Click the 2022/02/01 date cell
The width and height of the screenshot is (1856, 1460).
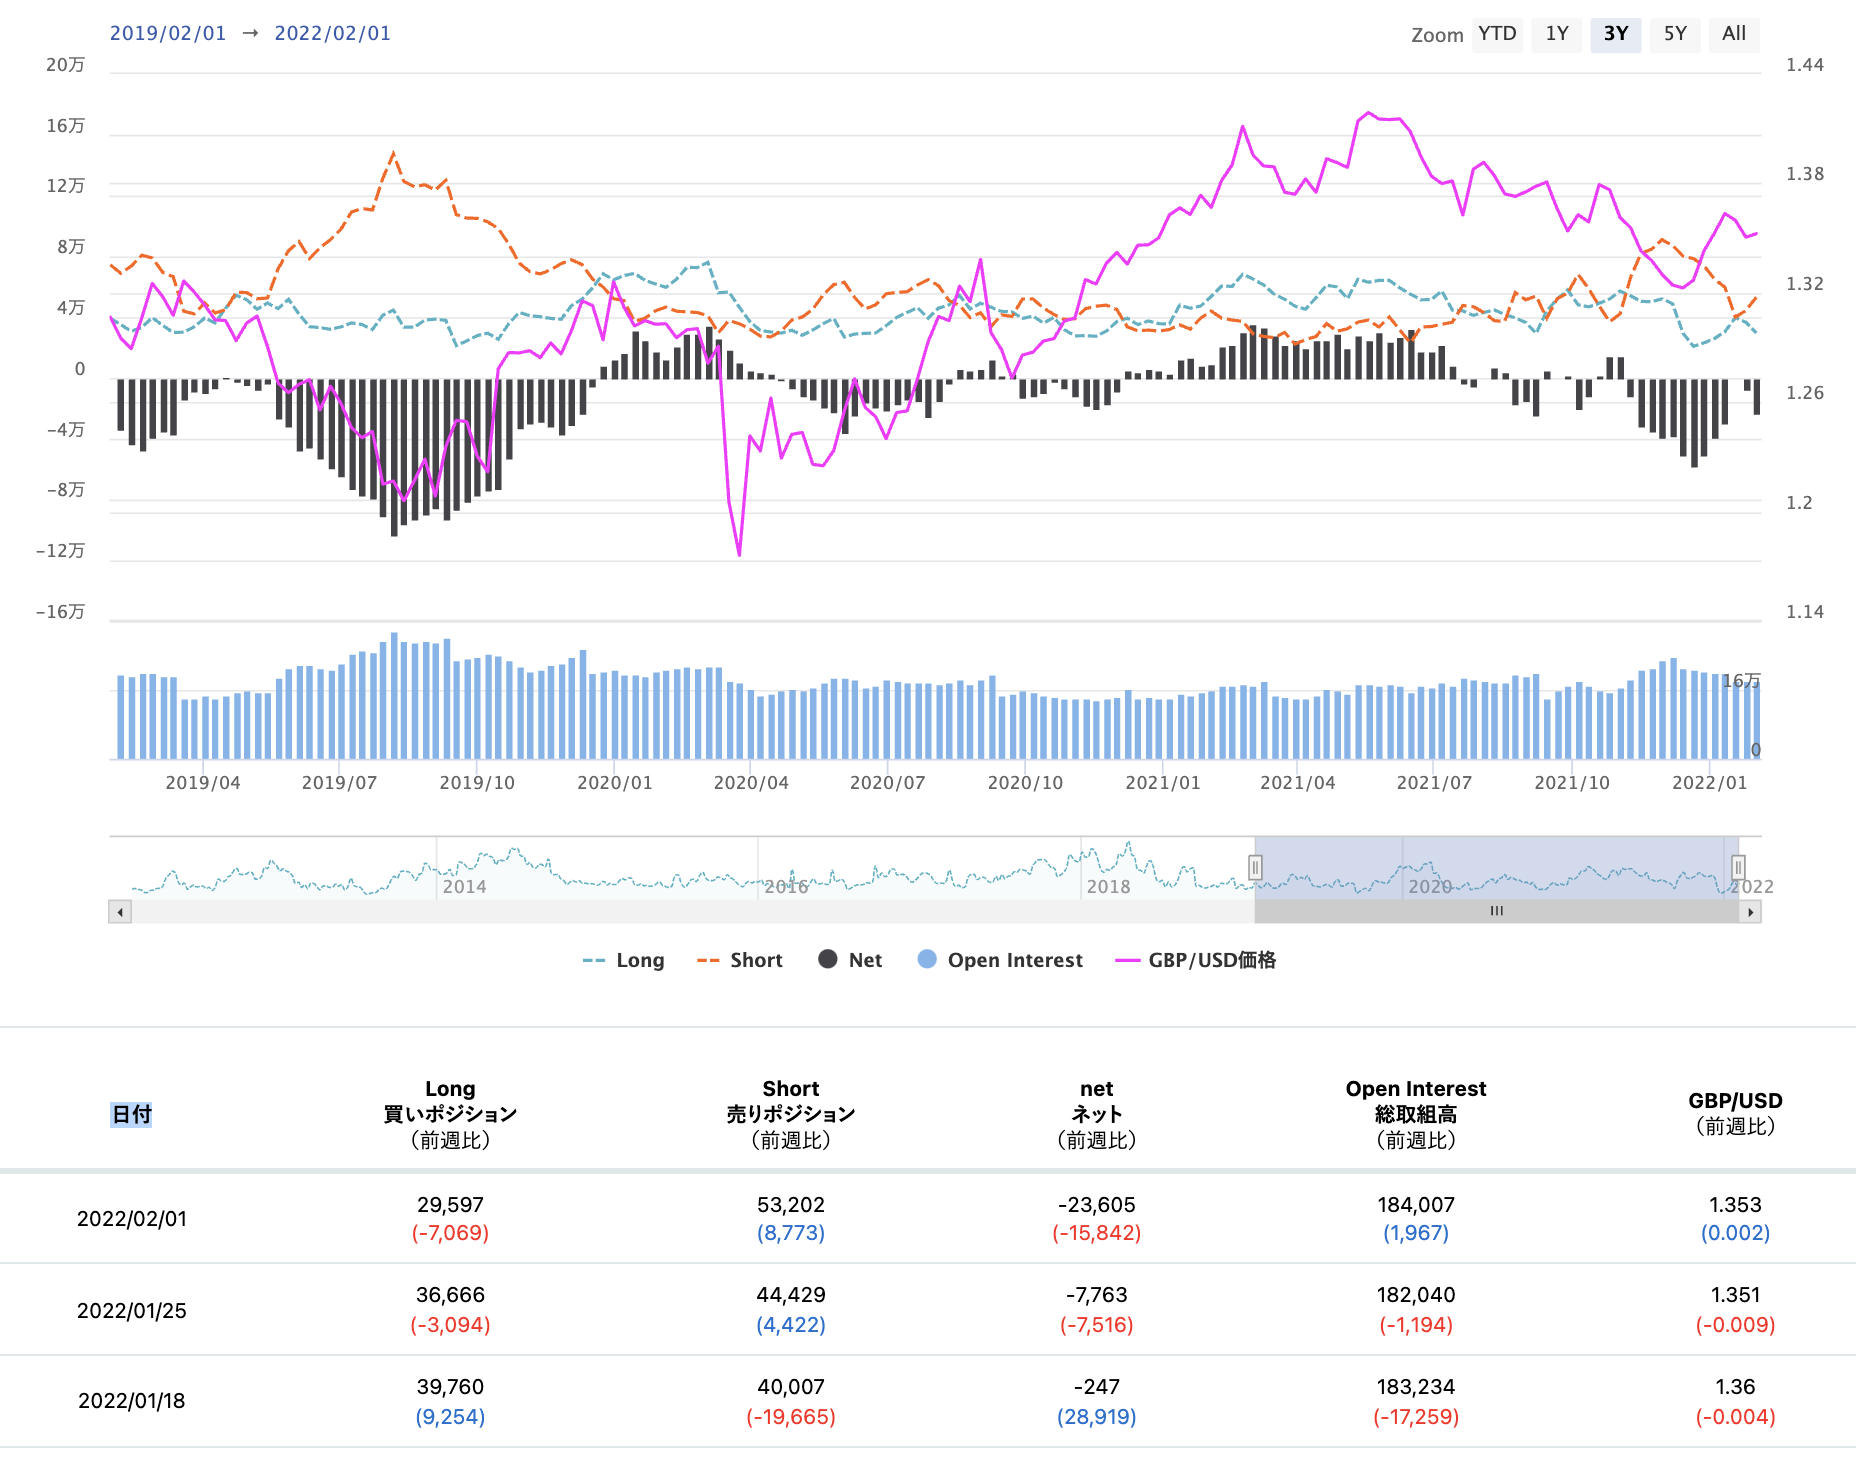click(132, 1219)
